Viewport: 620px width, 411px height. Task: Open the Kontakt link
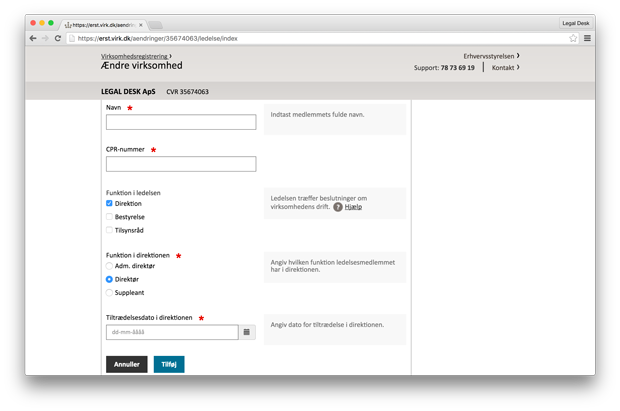(505, 68)
